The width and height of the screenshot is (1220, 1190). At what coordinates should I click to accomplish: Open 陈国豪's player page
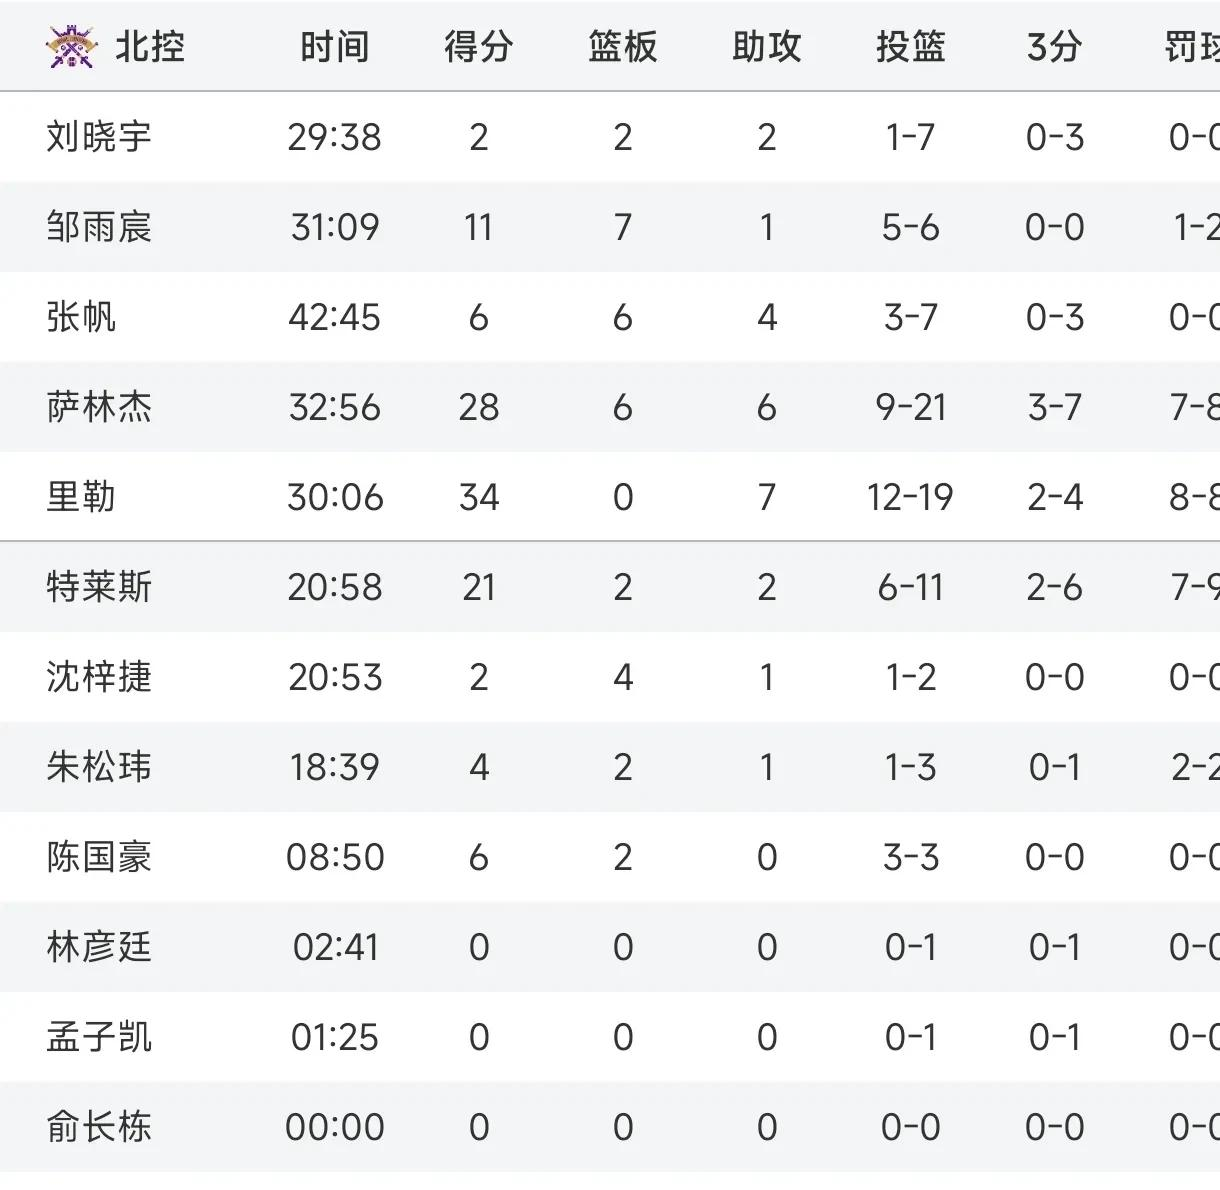coord(99,857)
